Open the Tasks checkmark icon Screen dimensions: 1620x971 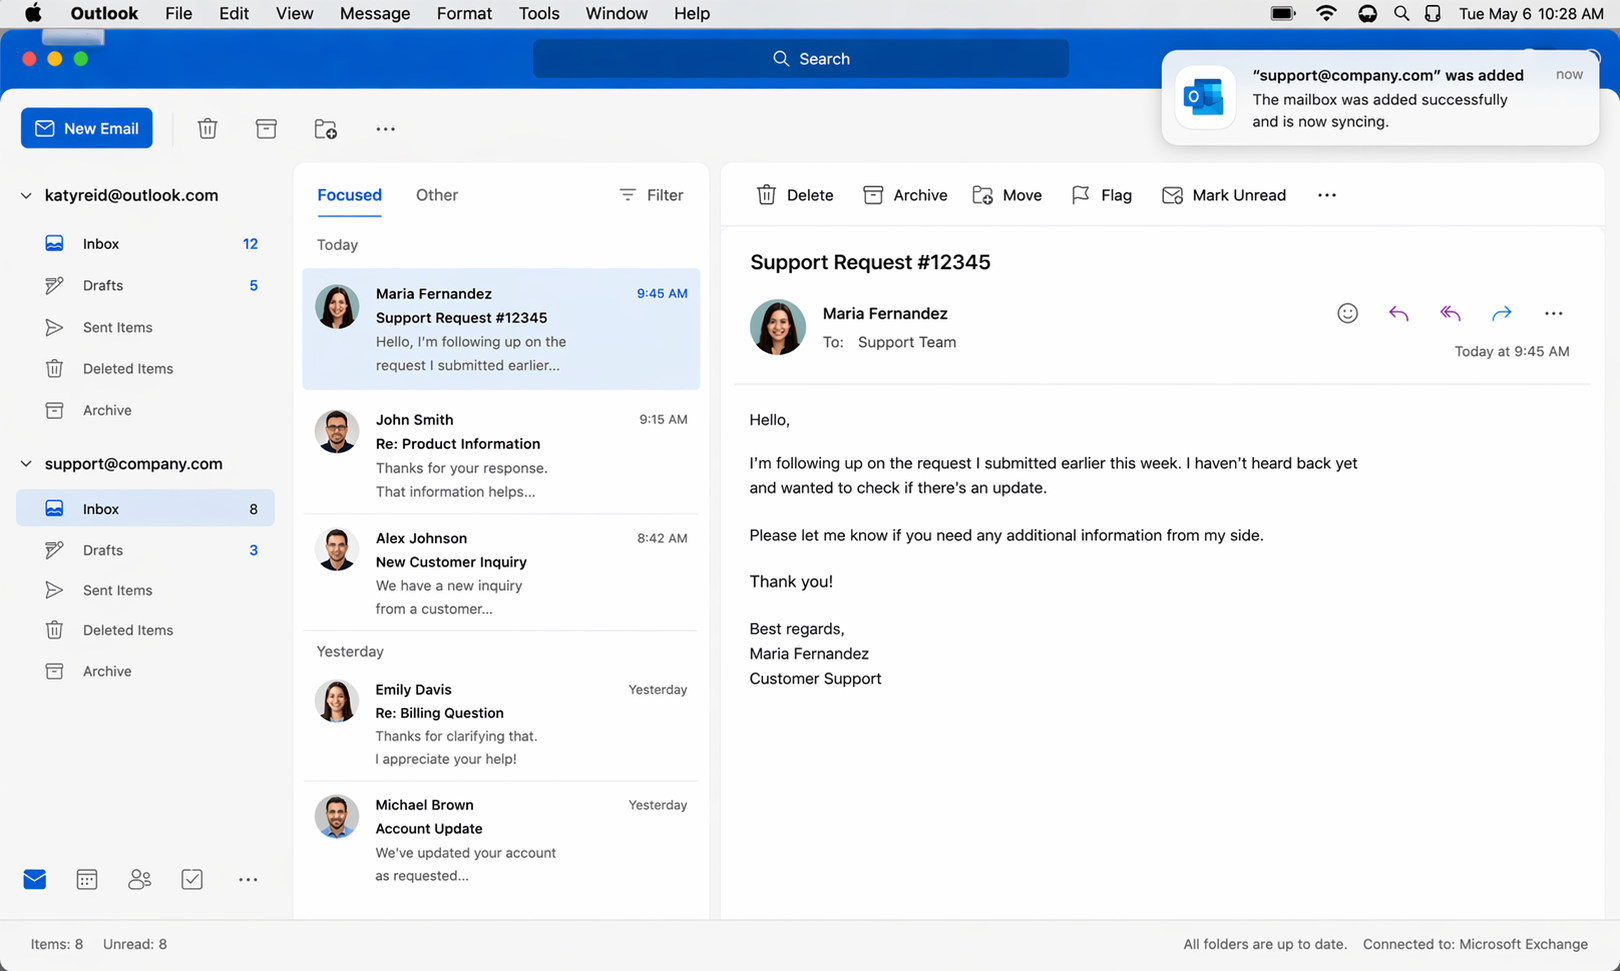click(x=192, y=879)
